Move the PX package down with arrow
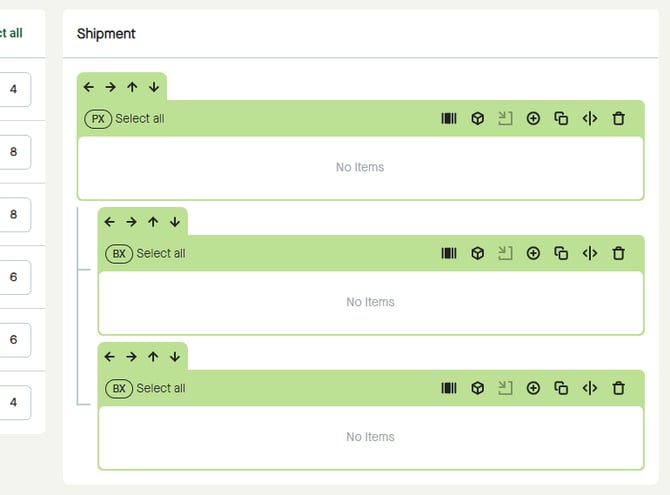Image resolution: width=670 pixels, height=495 pixels. (x=154, y=87)
